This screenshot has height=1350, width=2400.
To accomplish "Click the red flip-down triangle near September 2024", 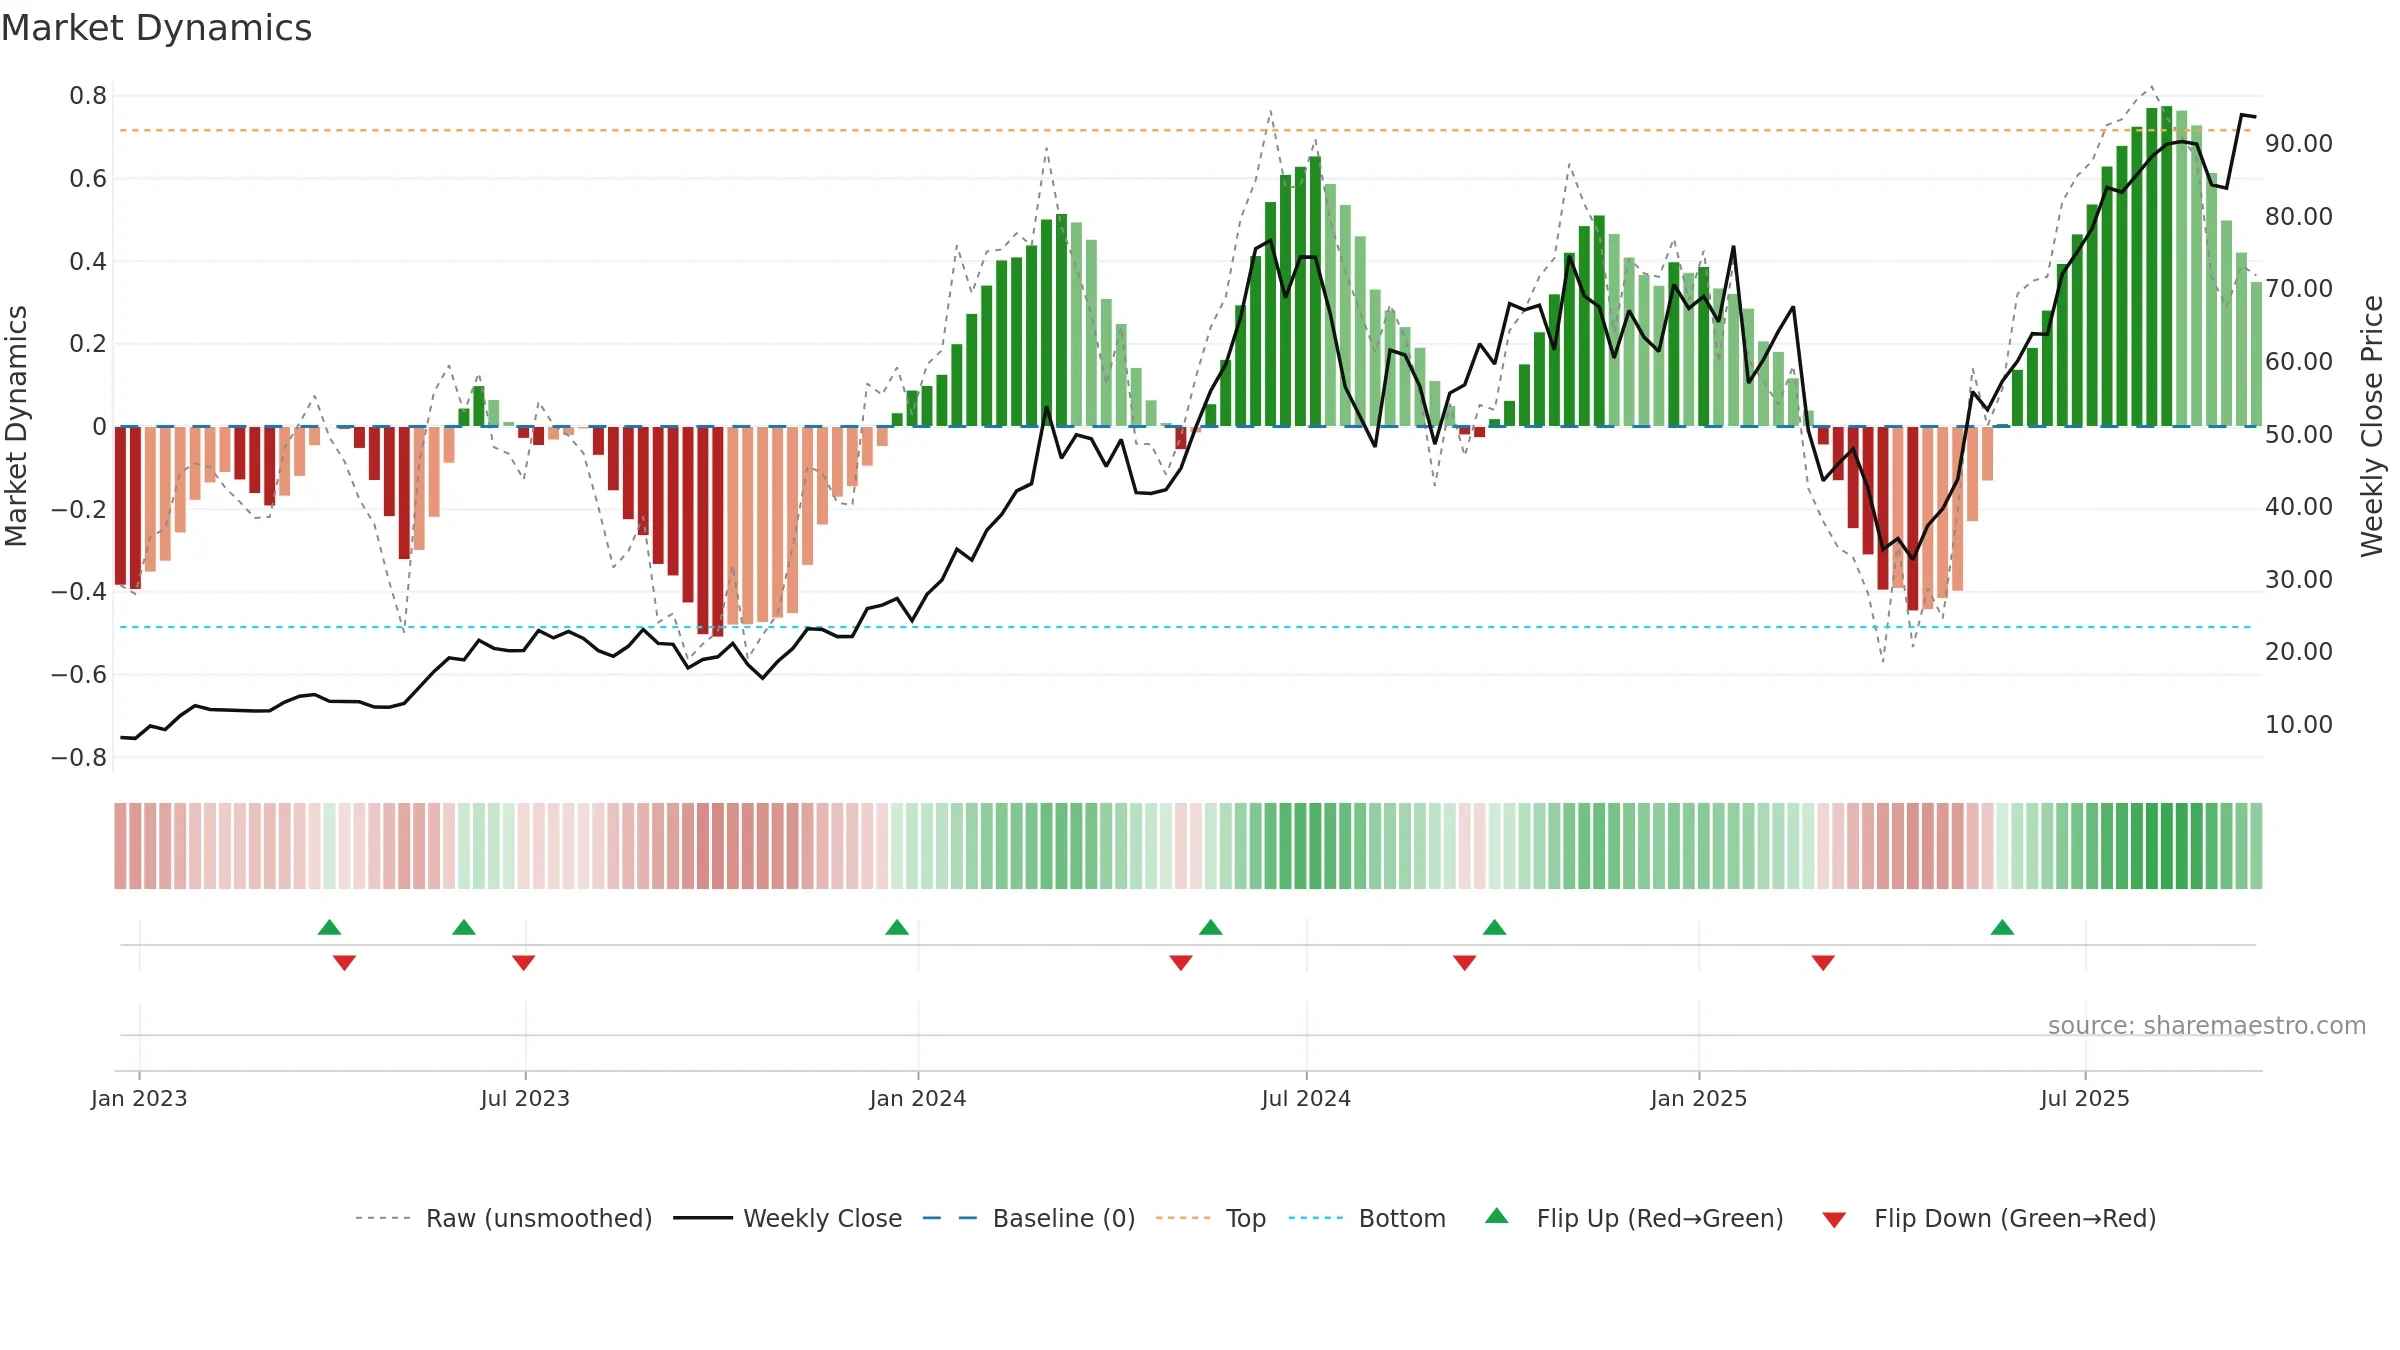I will 1465,963.
